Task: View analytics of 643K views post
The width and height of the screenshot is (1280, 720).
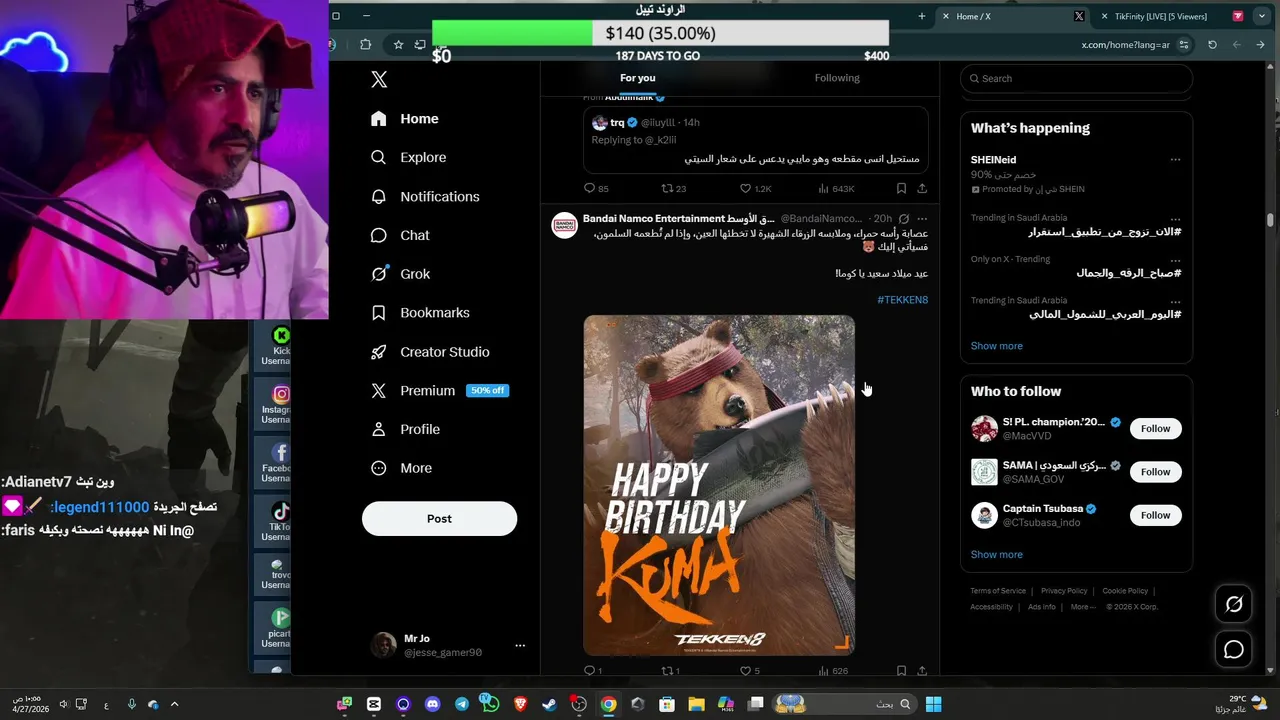Action: 836,188
